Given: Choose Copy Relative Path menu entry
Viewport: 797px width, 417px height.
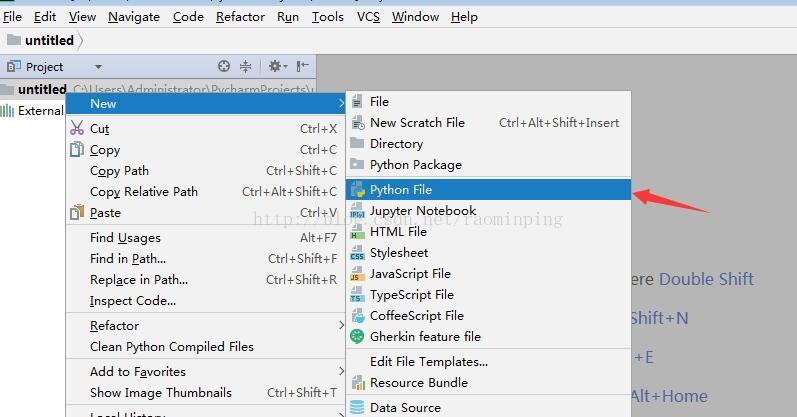Looking at the screenshot, I should pos(144,192).
